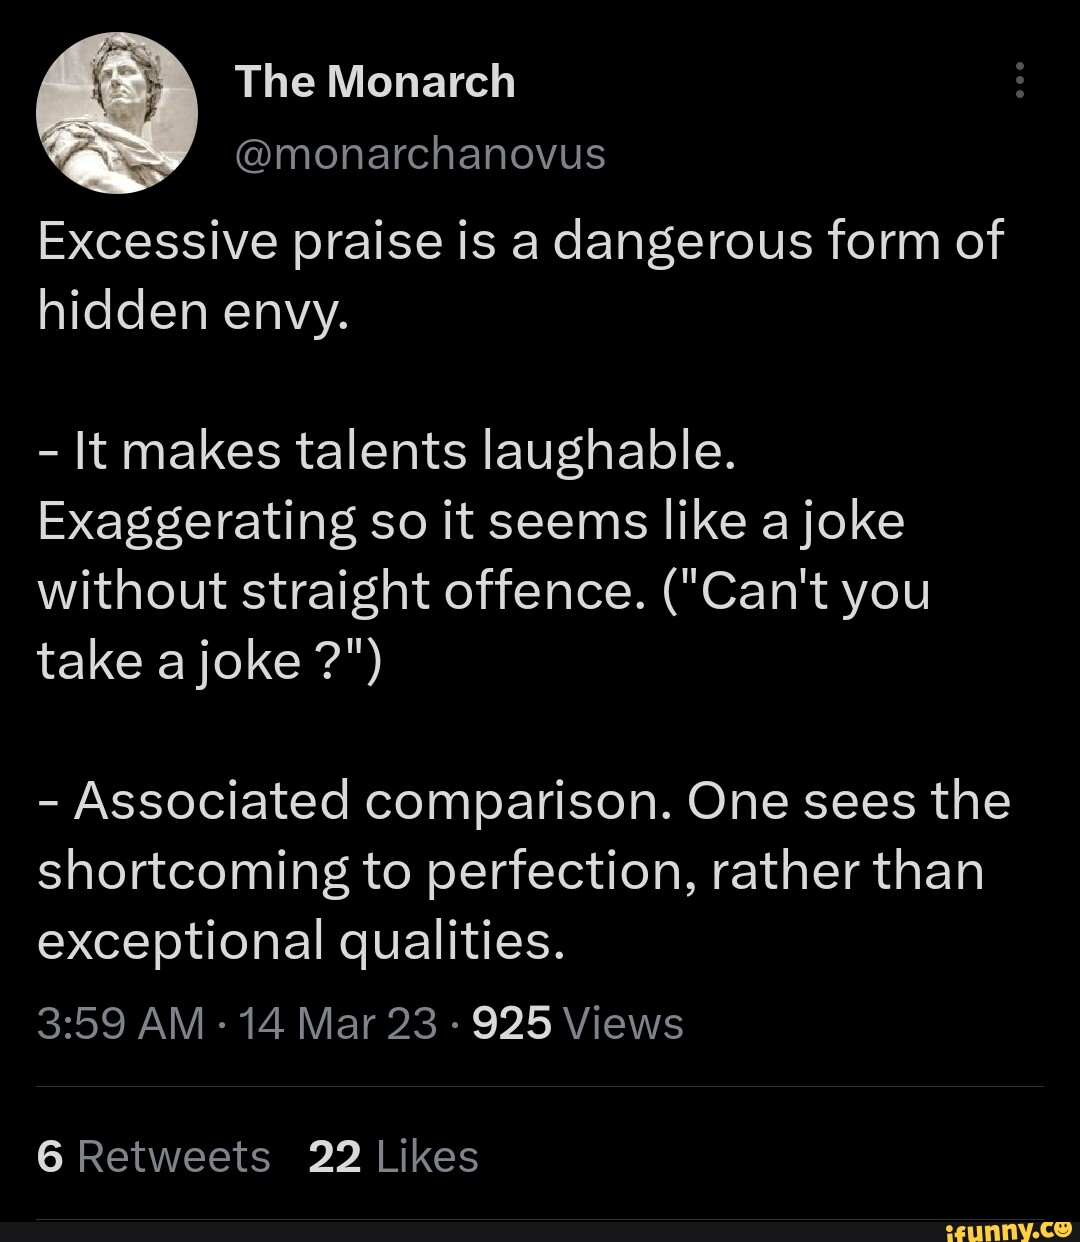This screenshot has height=1242, width=1080.
Task: View the 6 Retweets list
Action: [x=153, y=1157]
